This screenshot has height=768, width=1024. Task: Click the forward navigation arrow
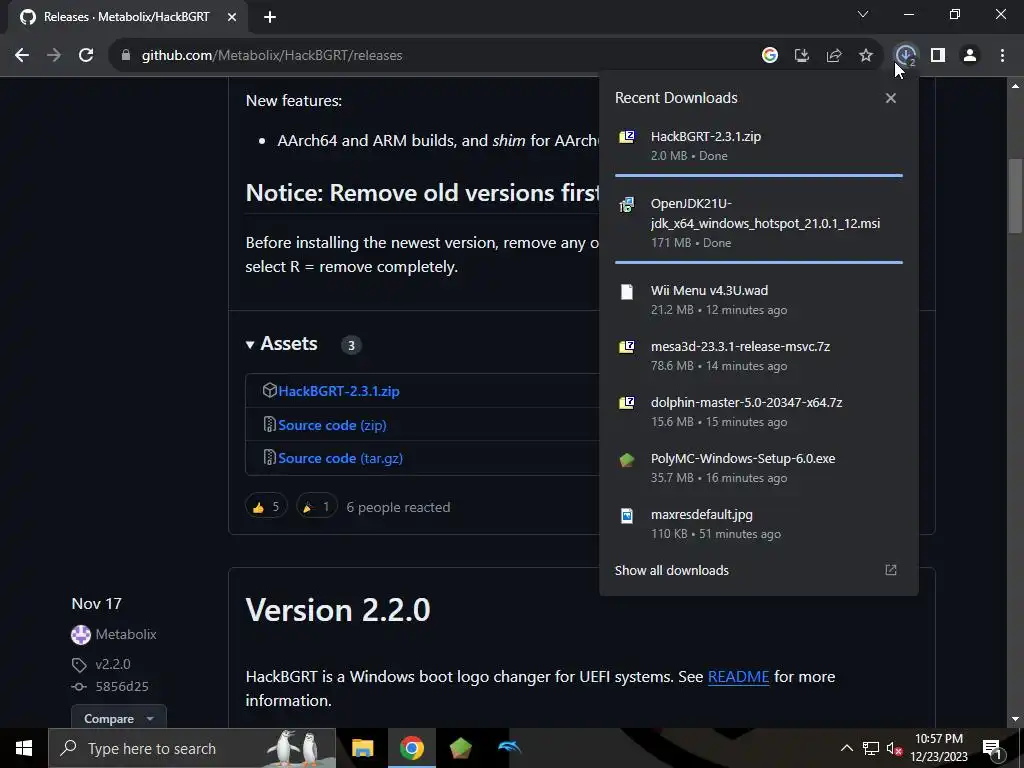pyautogui.click(x=54, y=56)
